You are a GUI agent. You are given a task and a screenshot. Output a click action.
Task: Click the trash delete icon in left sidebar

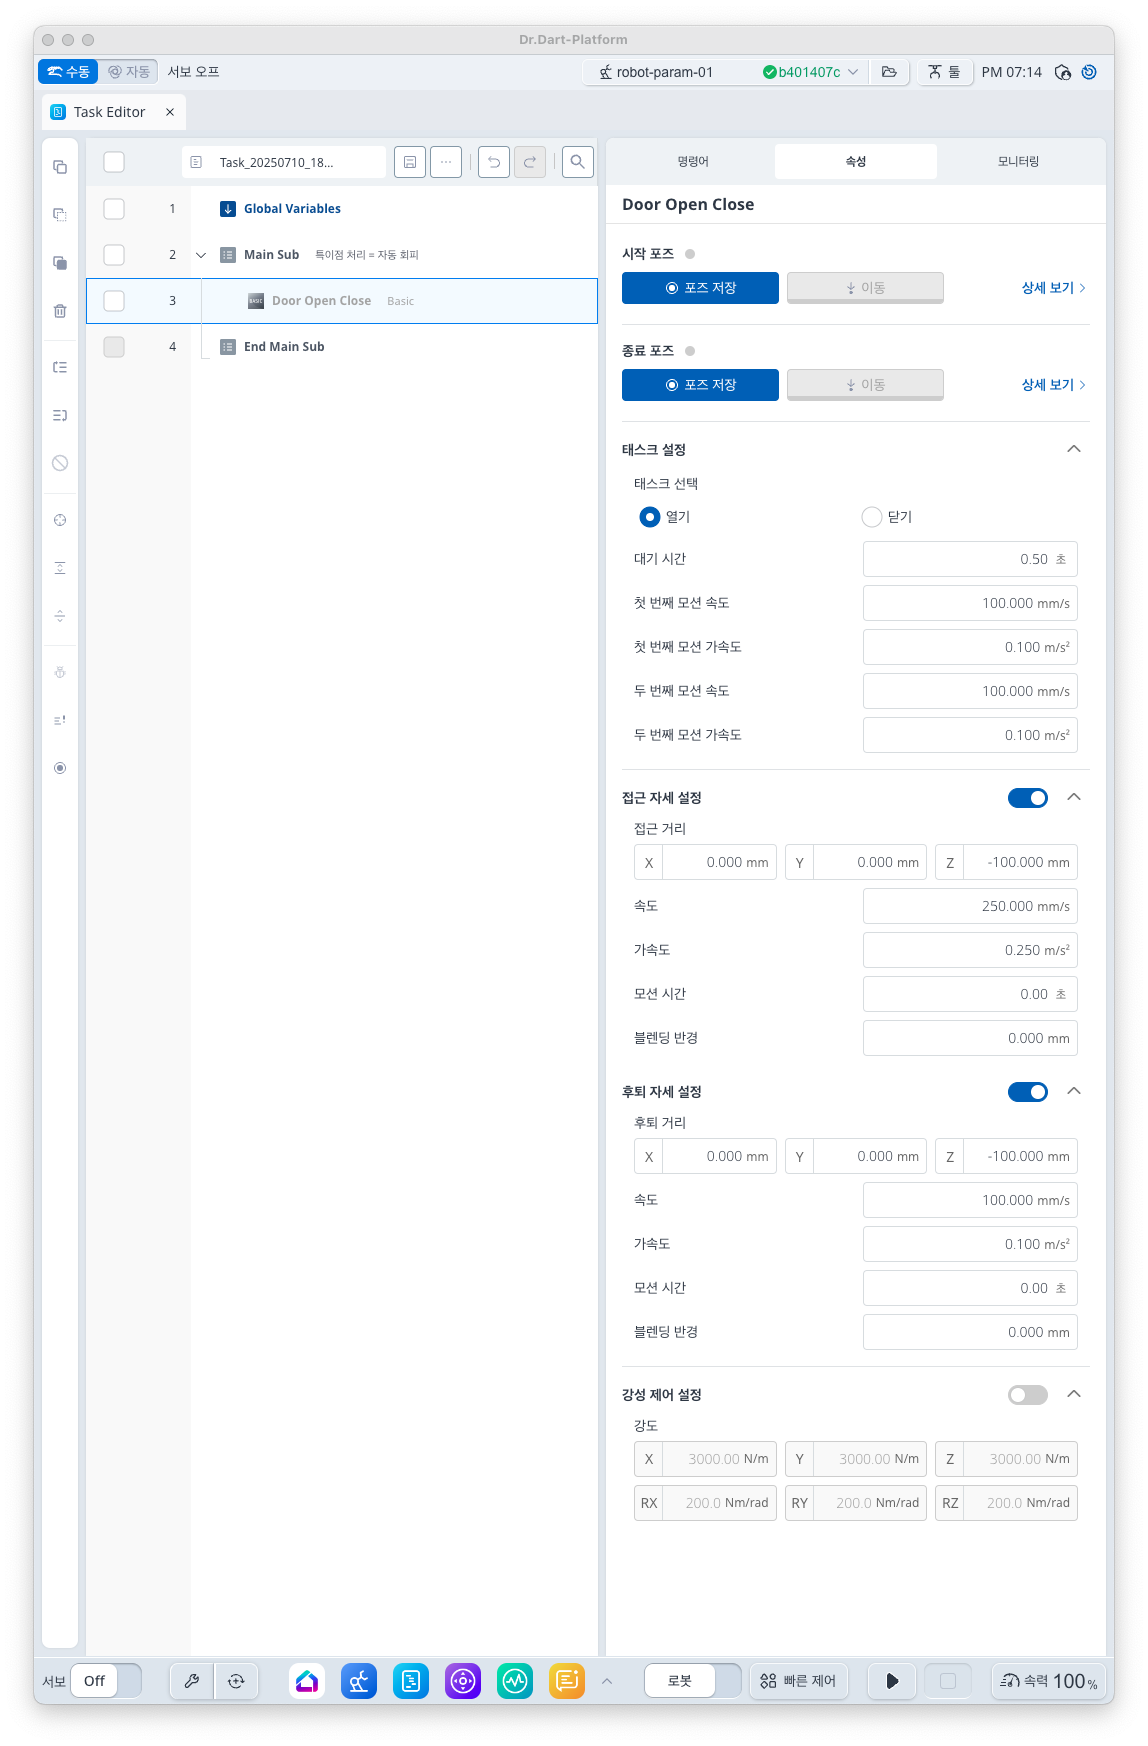pos(60,311)
